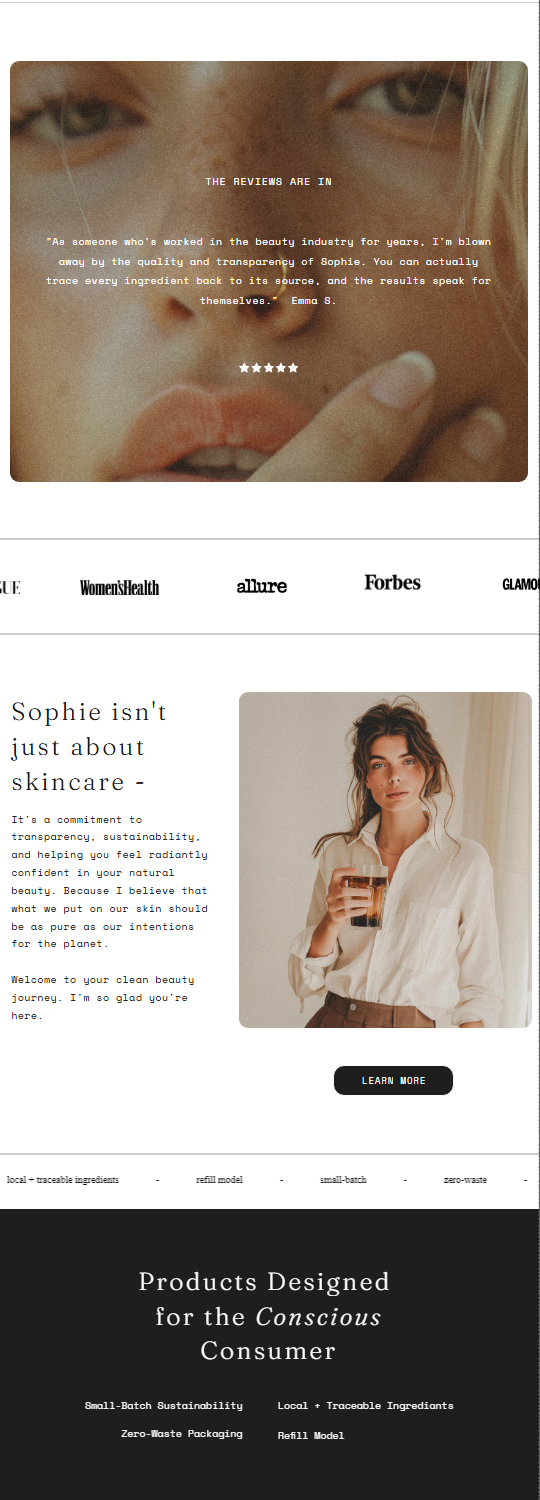
Task: Select "The Reviews Are In" heading
Action: point(269,182)
